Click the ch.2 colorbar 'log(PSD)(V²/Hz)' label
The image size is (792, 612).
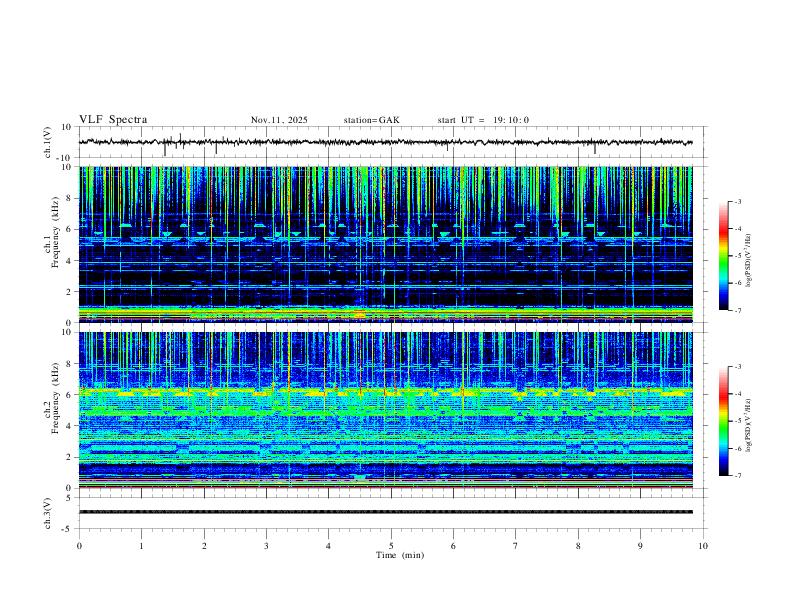point(748,425)
